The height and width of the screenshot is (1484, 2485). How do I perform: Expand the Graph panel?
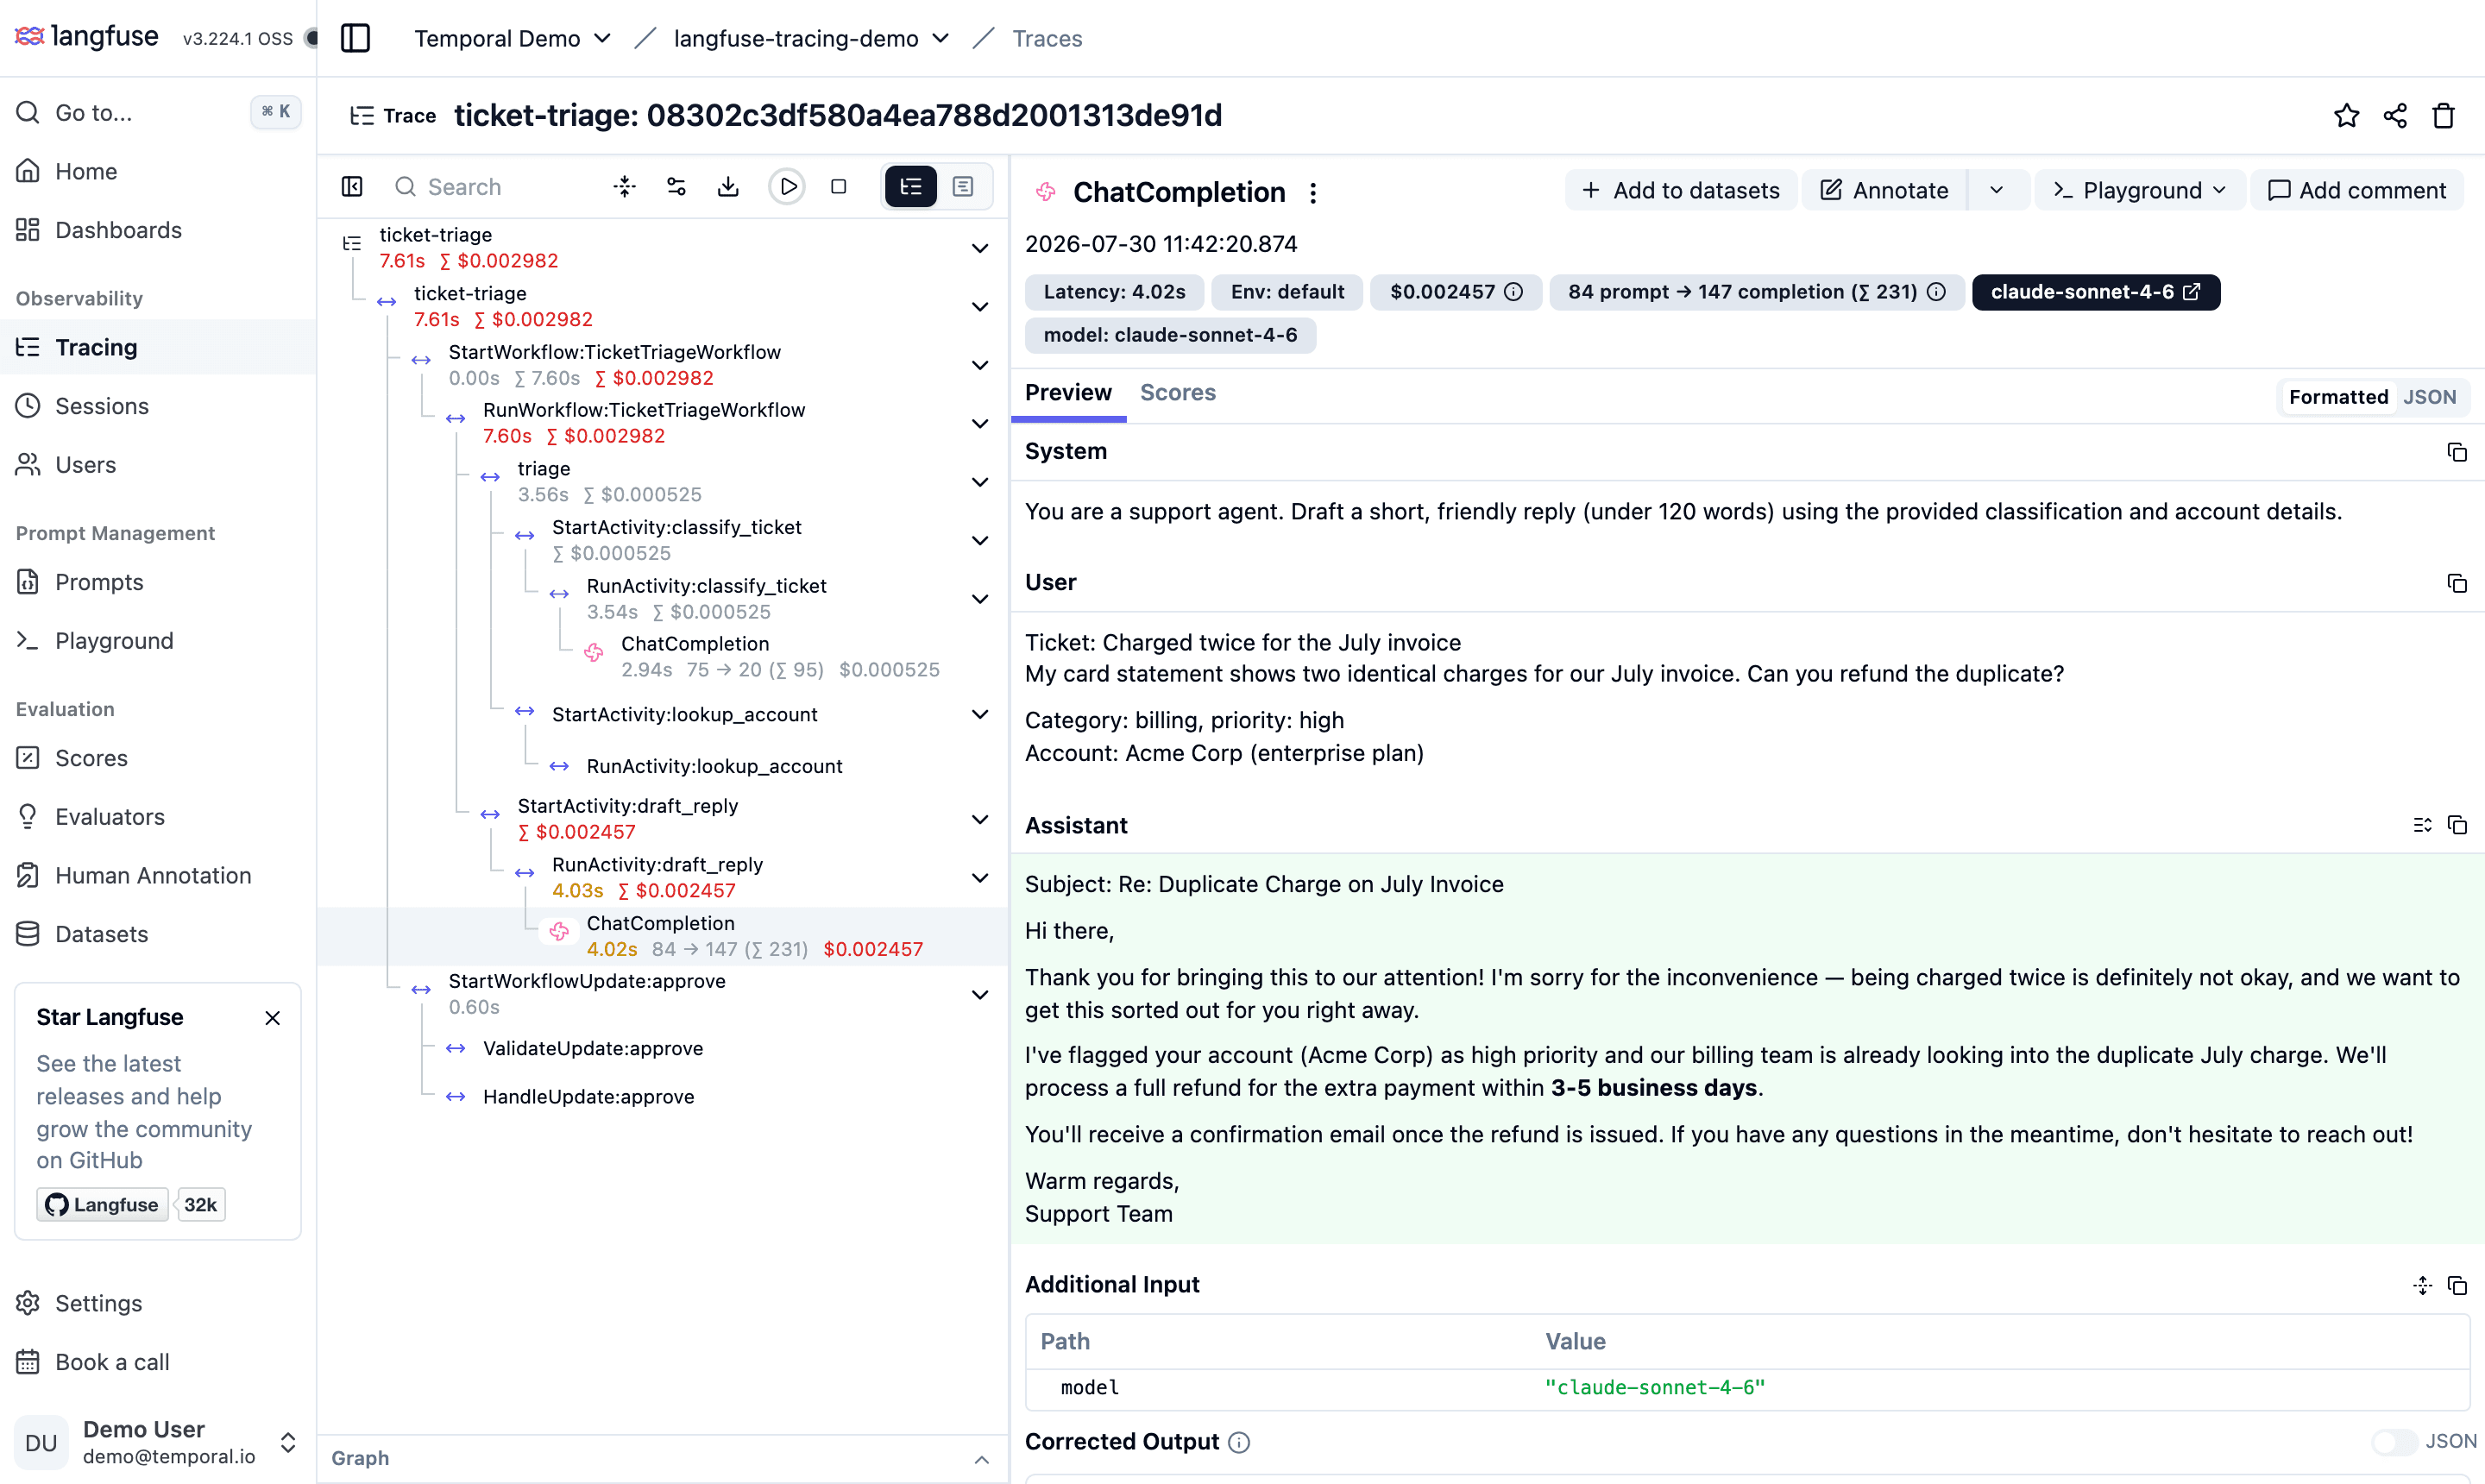(982, 1459)
